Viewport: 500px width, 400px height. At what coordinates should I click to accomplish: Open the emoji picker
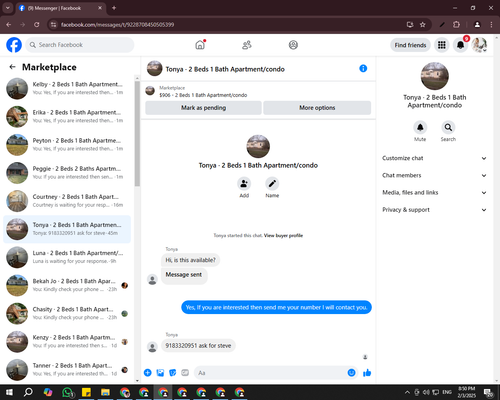tap(351, 373)
